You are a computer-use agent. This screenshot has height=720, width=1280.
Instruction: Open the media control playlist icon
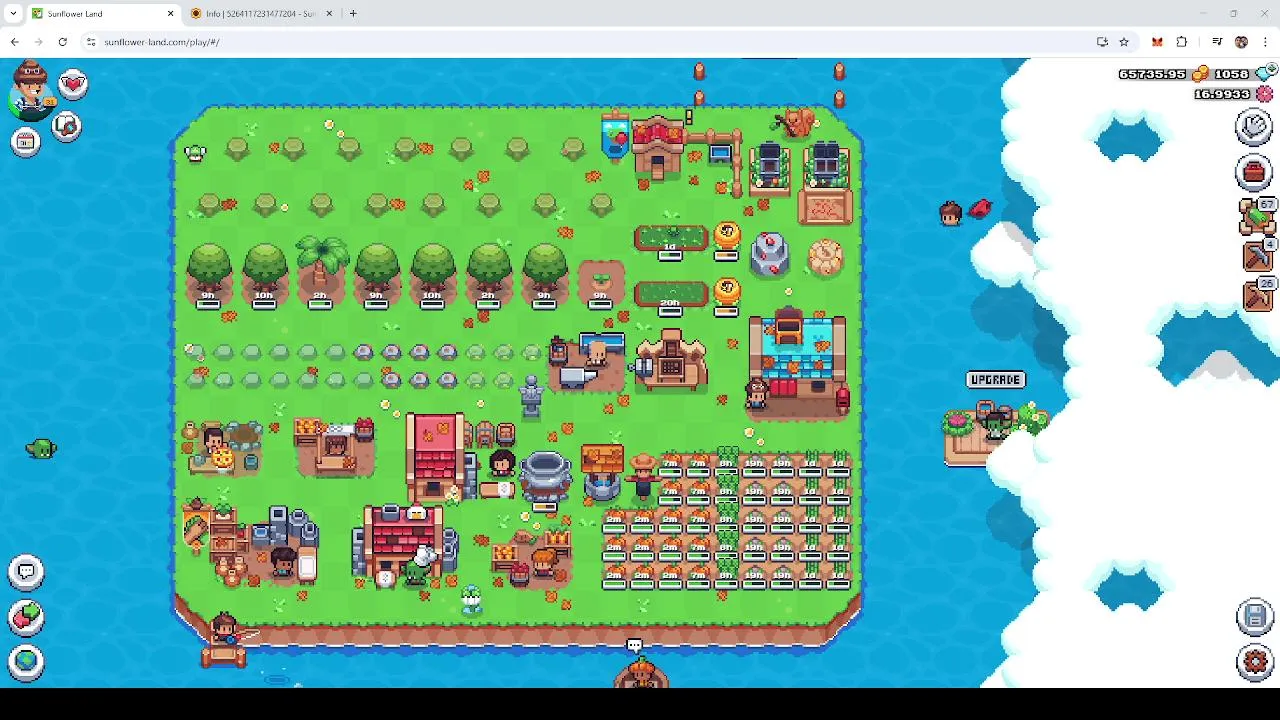(1217, 42)
